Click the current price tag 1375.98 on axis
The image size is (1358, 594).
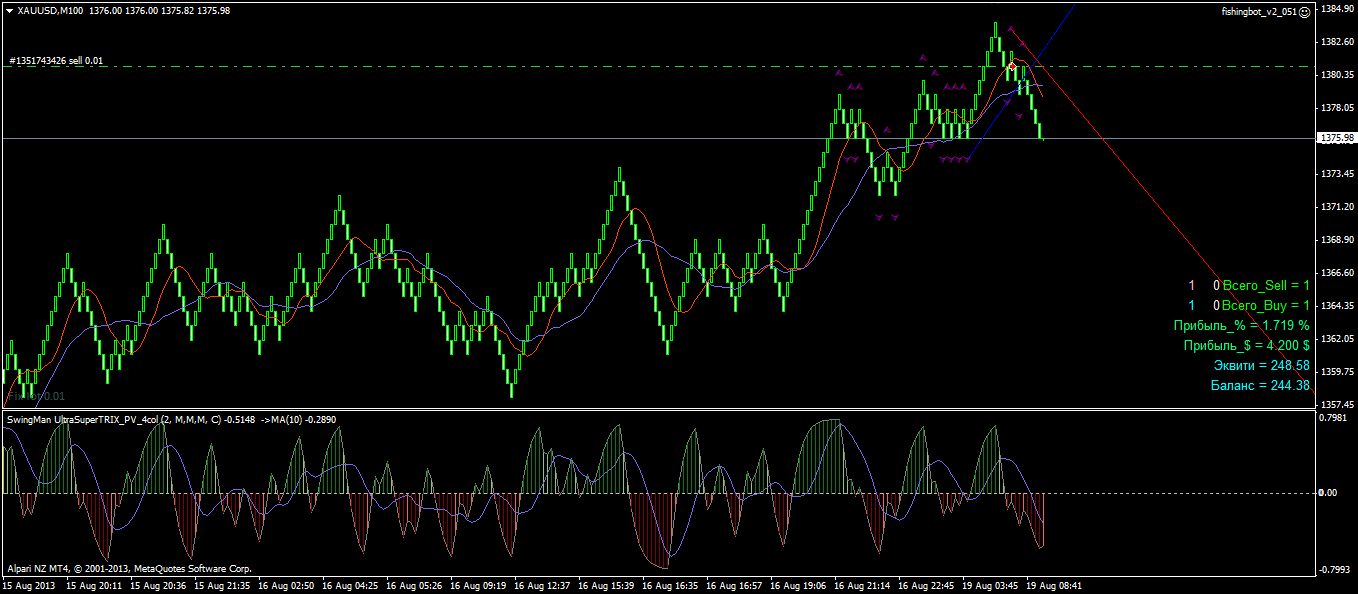coord(1336,138)
